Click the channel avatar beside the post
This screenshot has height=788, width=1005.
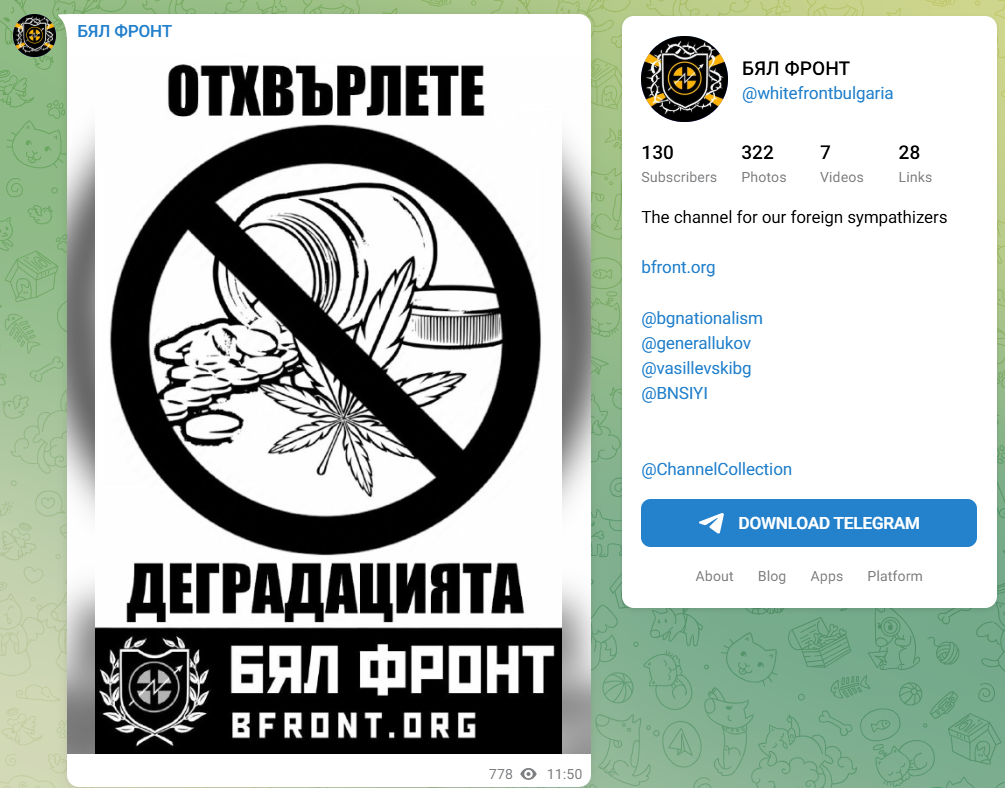[x=35, y=35]
